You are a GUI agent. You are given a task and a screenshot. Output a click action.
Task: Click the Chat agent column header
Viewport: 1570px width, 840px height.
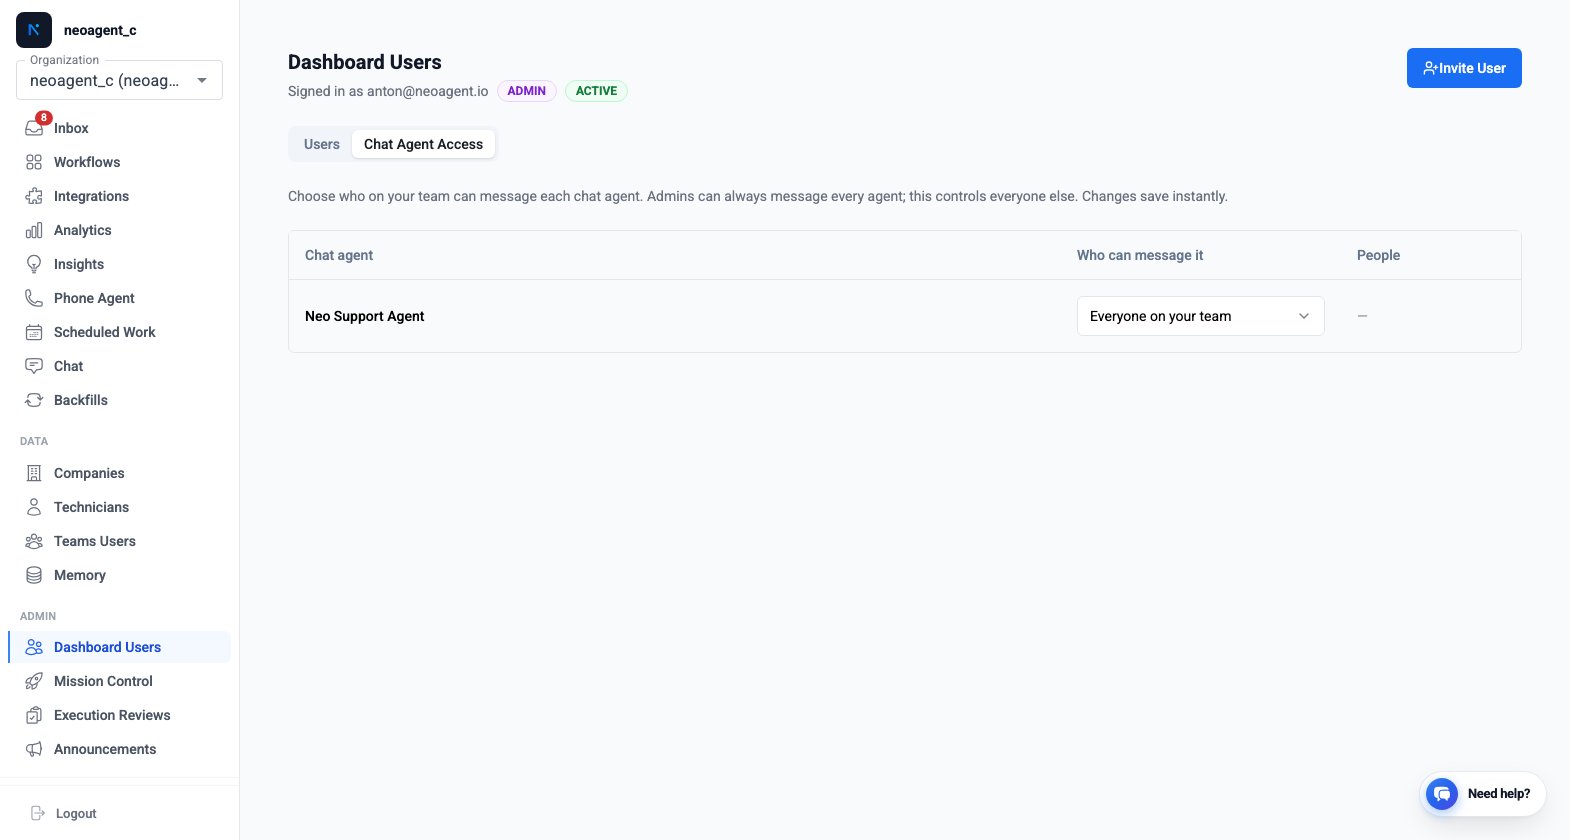click(339, 255)
